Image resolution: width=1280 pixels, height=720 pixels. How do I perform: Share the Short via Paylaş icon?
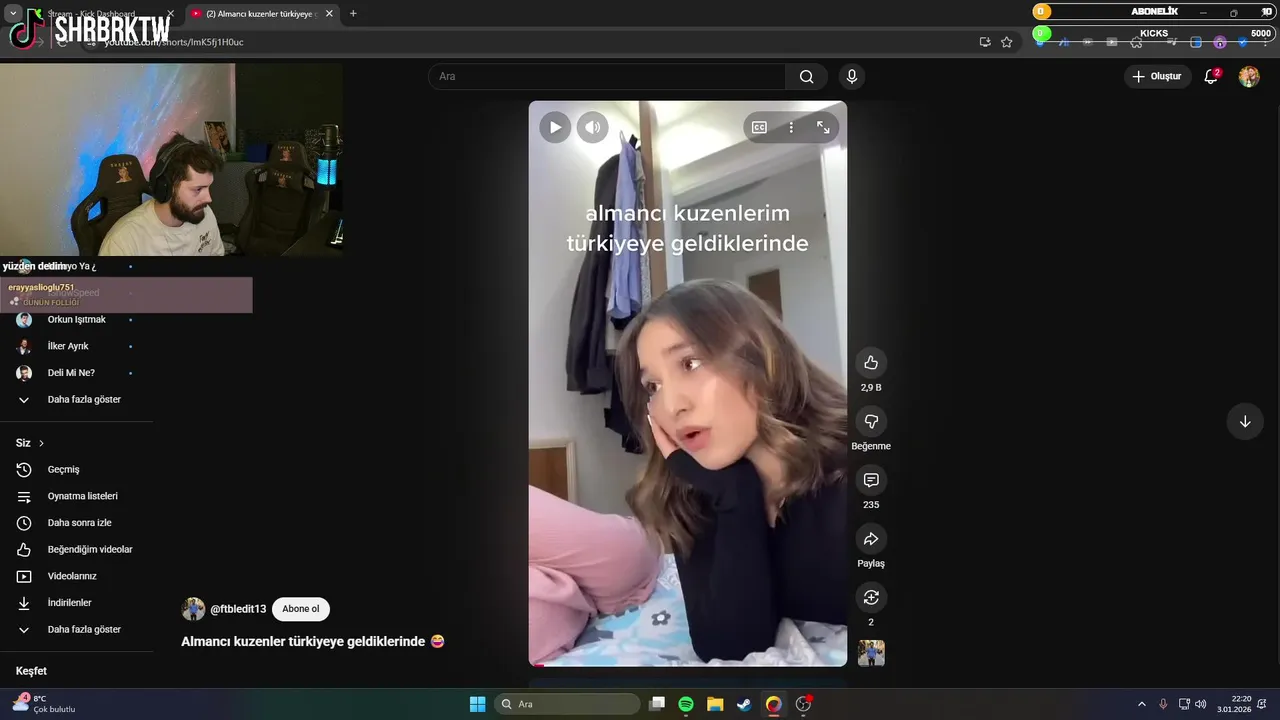click(x=871, y=539)
